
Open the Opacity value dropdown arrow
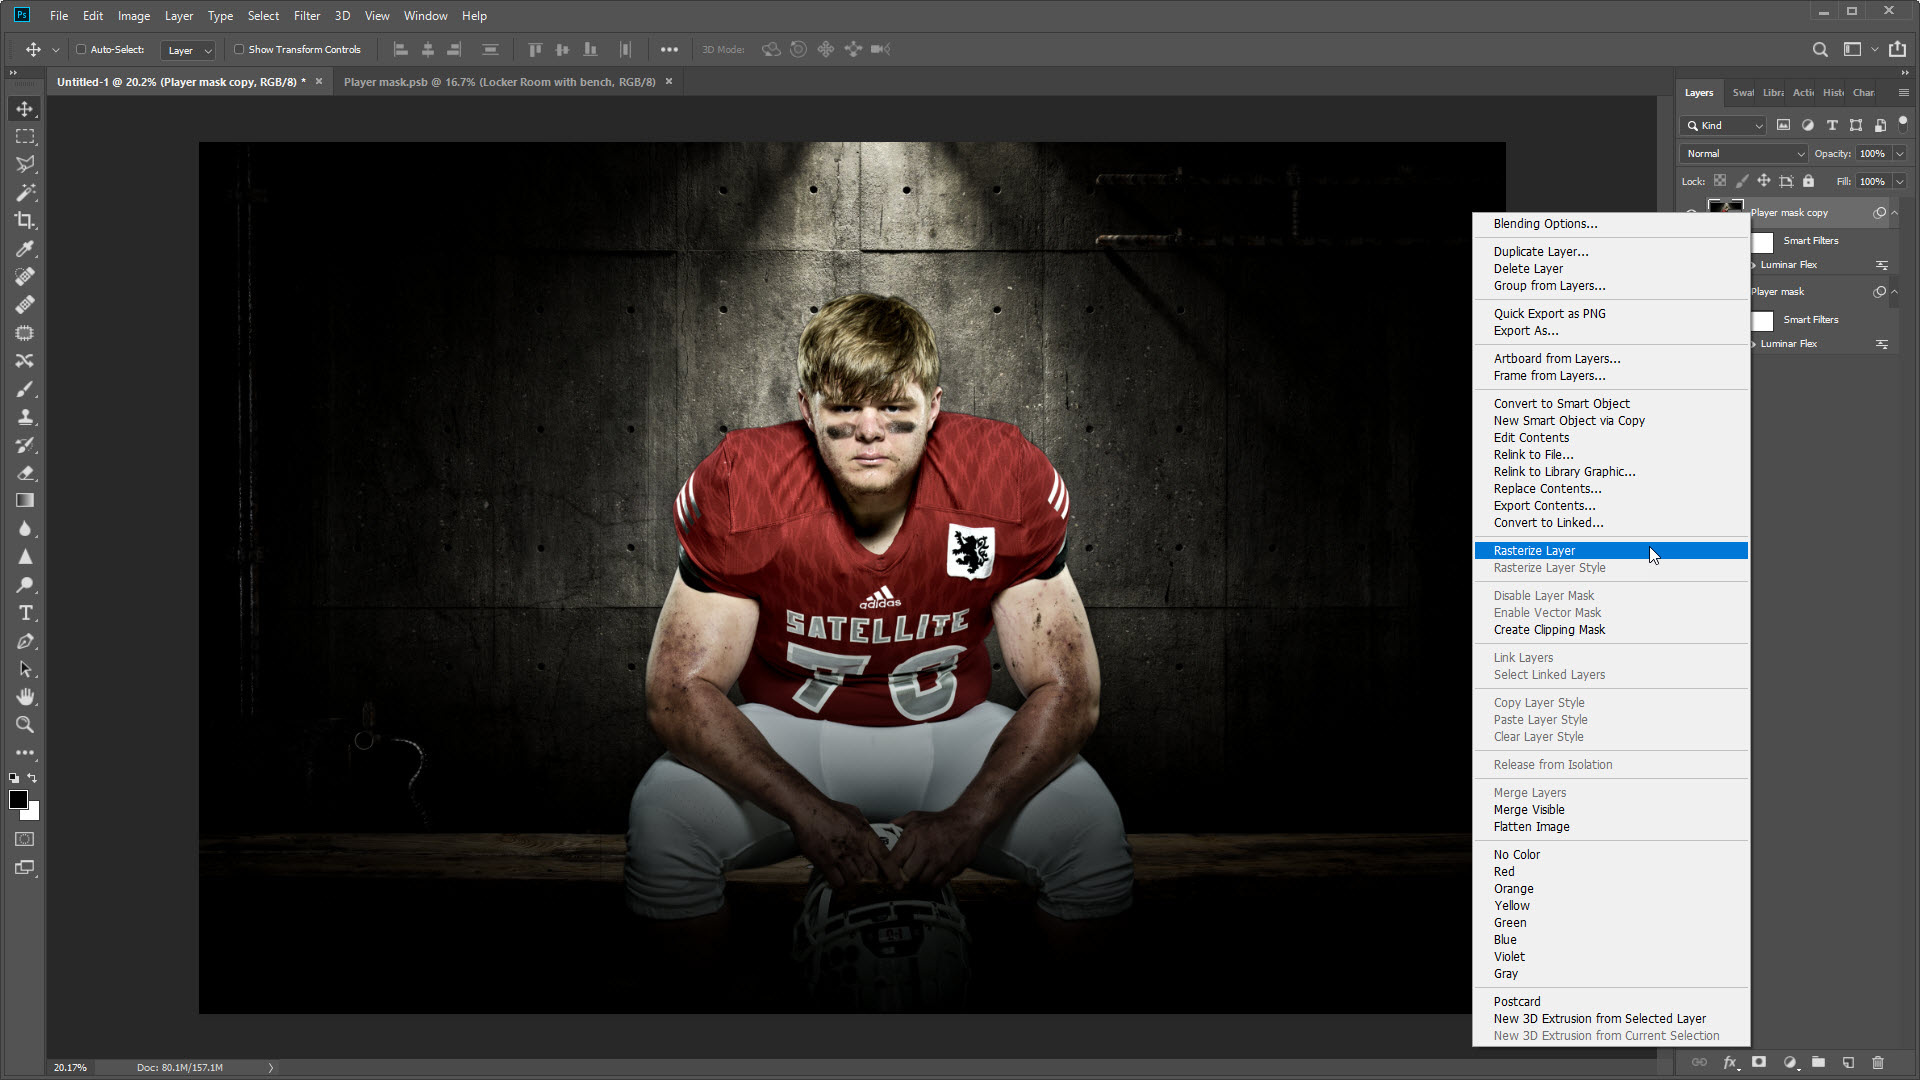[x=1899, y=153]
